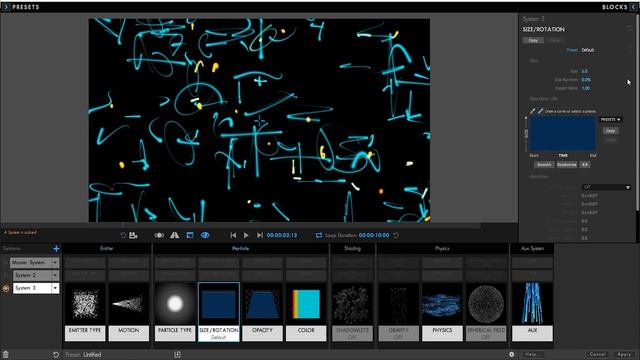Add a new particle system
This screenshot has height=360, width=640.
[56, 249]
